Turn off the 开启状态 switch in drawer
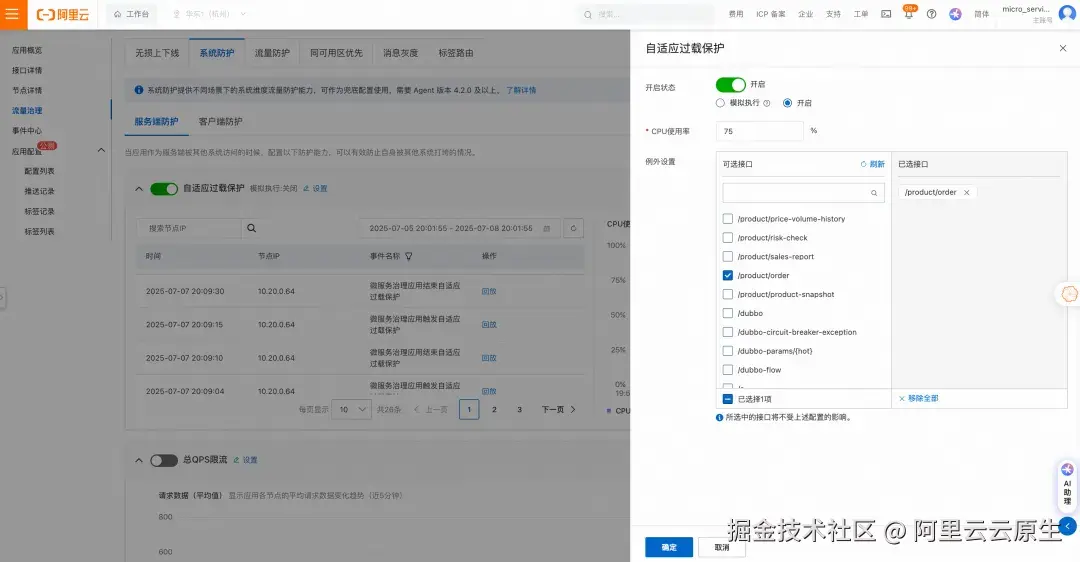The width and height of the screenshot is (1080, 562). (730, 84)
